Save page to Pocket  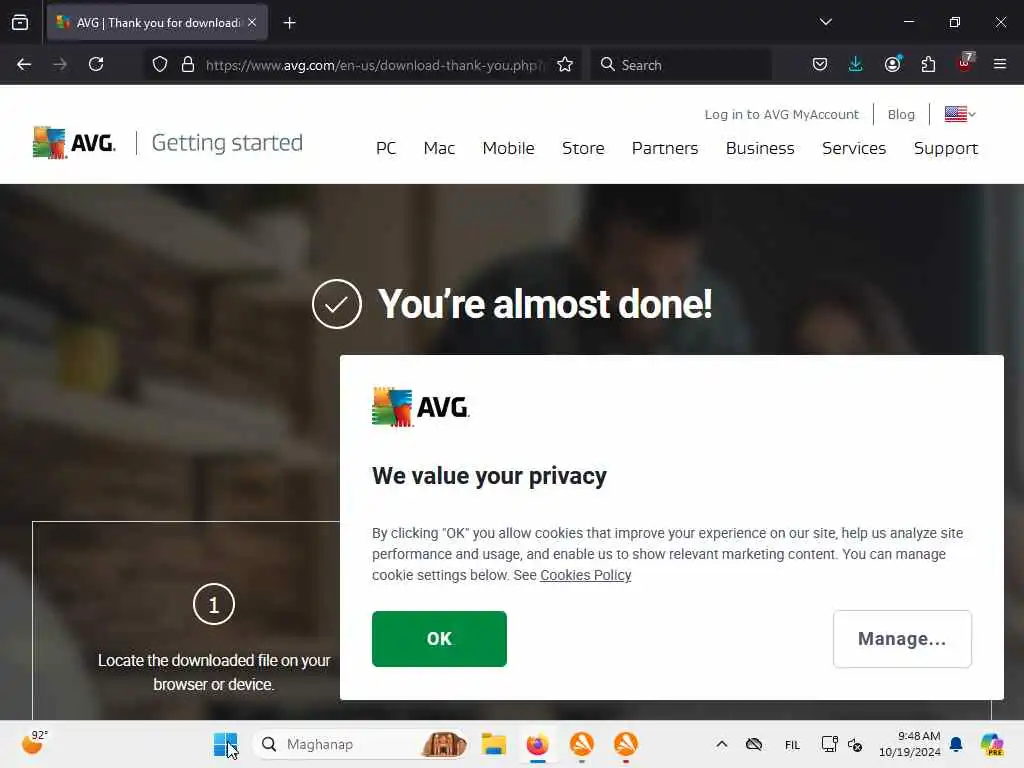pyautogui.click(x=820, y=65)
